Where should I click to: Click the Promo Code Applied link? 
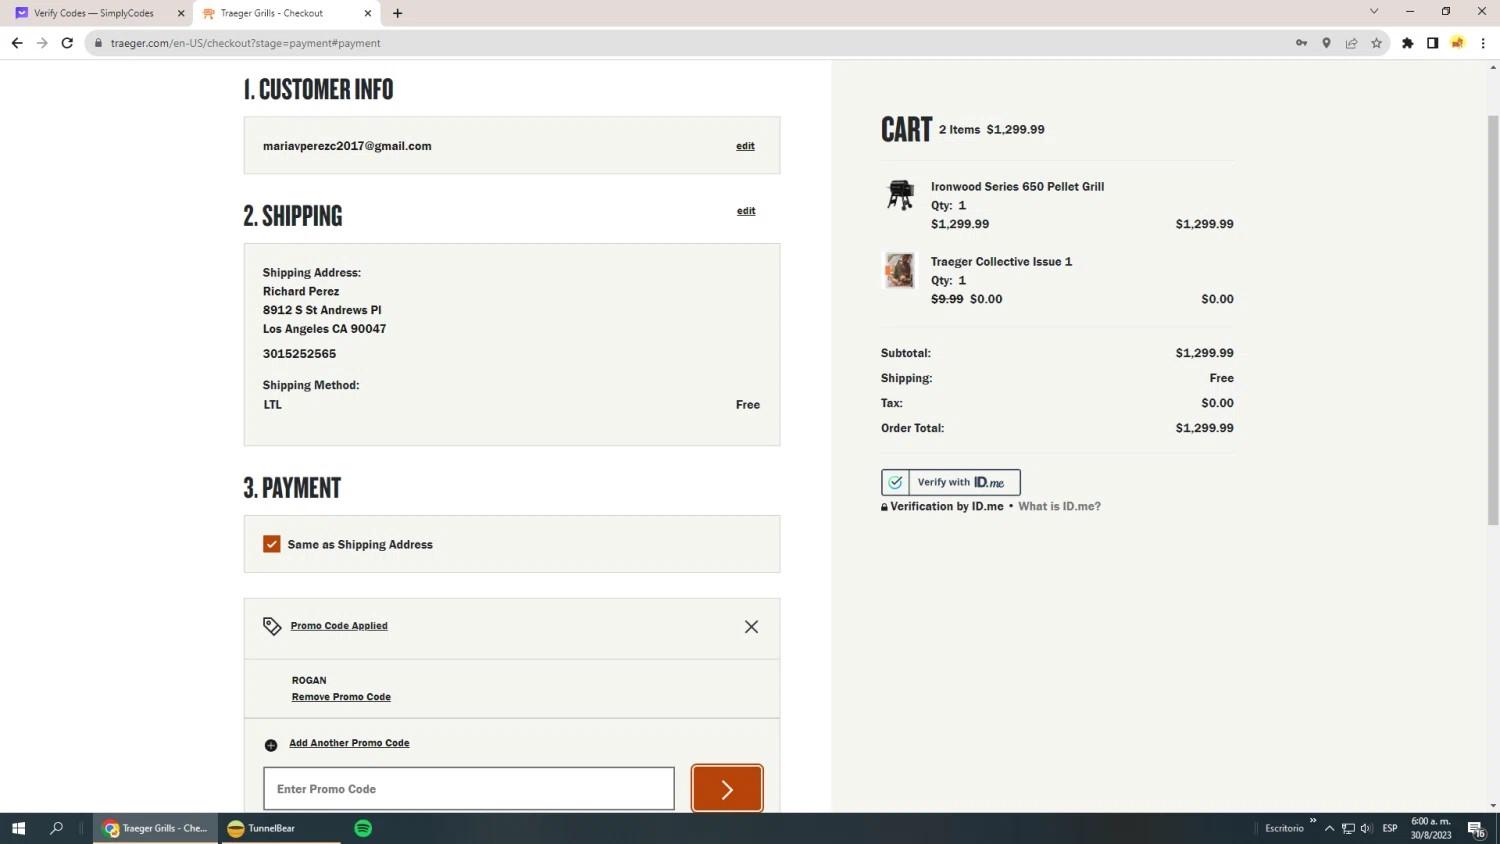point(339,626)
